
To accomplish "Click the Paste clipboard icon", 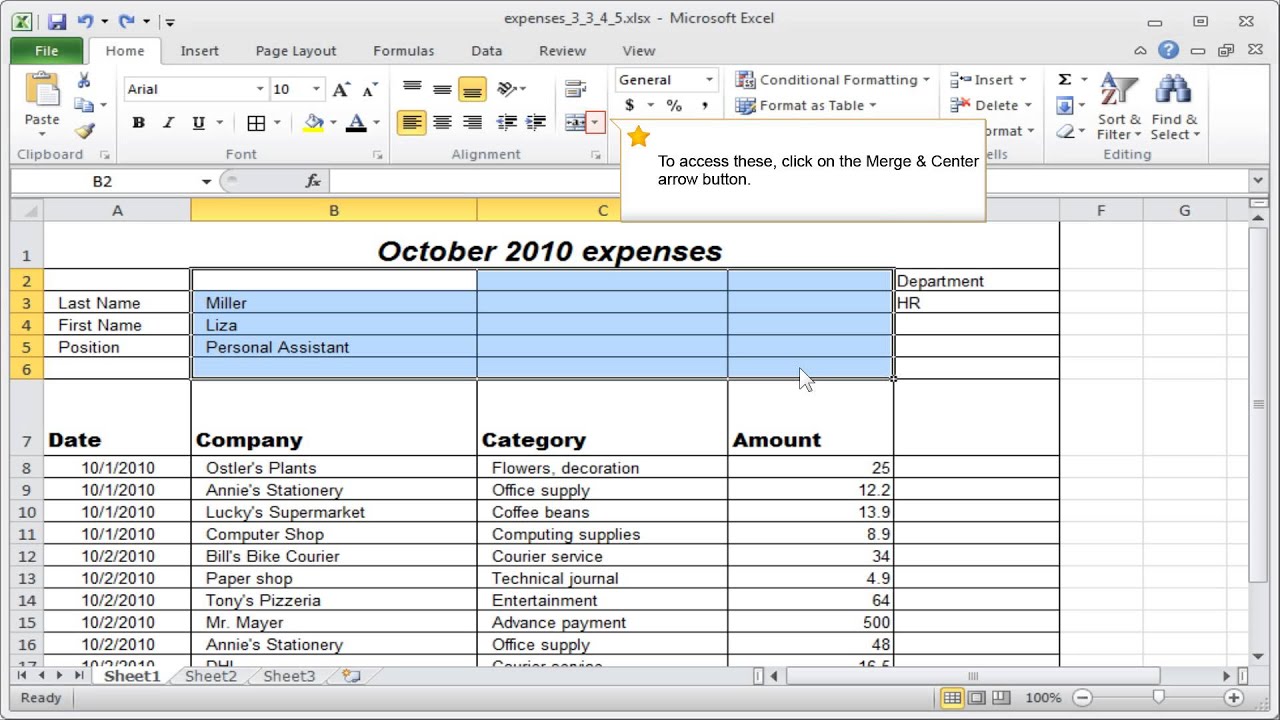I will [x=42, y=90].
